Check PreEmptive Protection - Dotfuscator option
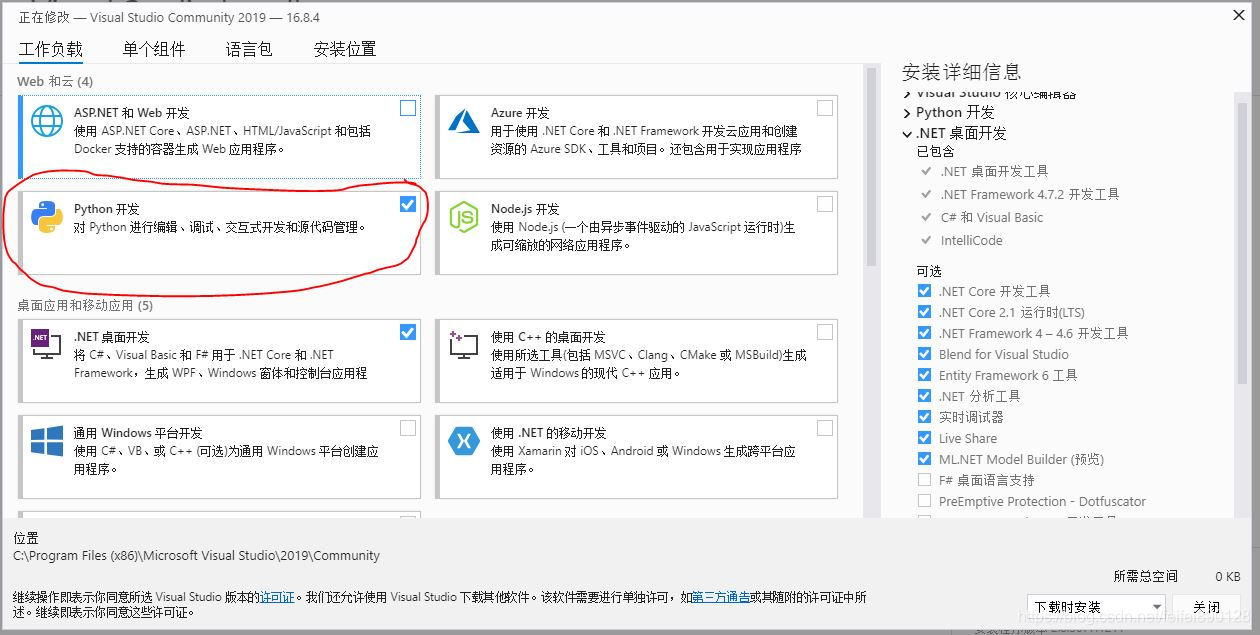This screenshot has height=635, width=1260. tap(924, 501)
